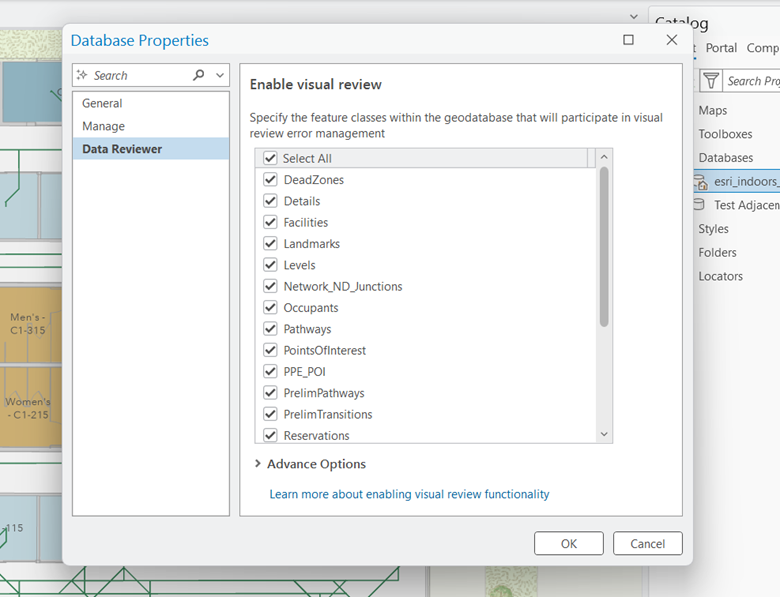Select the Test Adjacency database item
Viewport: 780px width, 597px height.
click(x=746, y=205)
